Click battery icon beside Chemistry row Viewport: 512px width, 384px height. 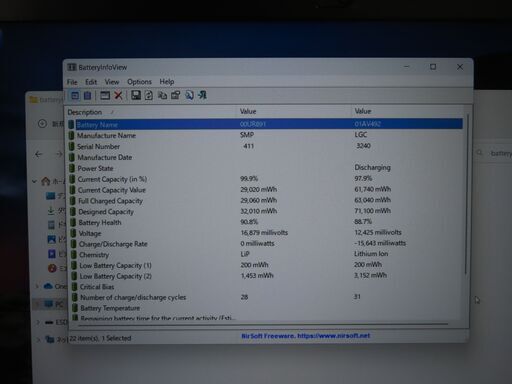(x=73, y=254)
